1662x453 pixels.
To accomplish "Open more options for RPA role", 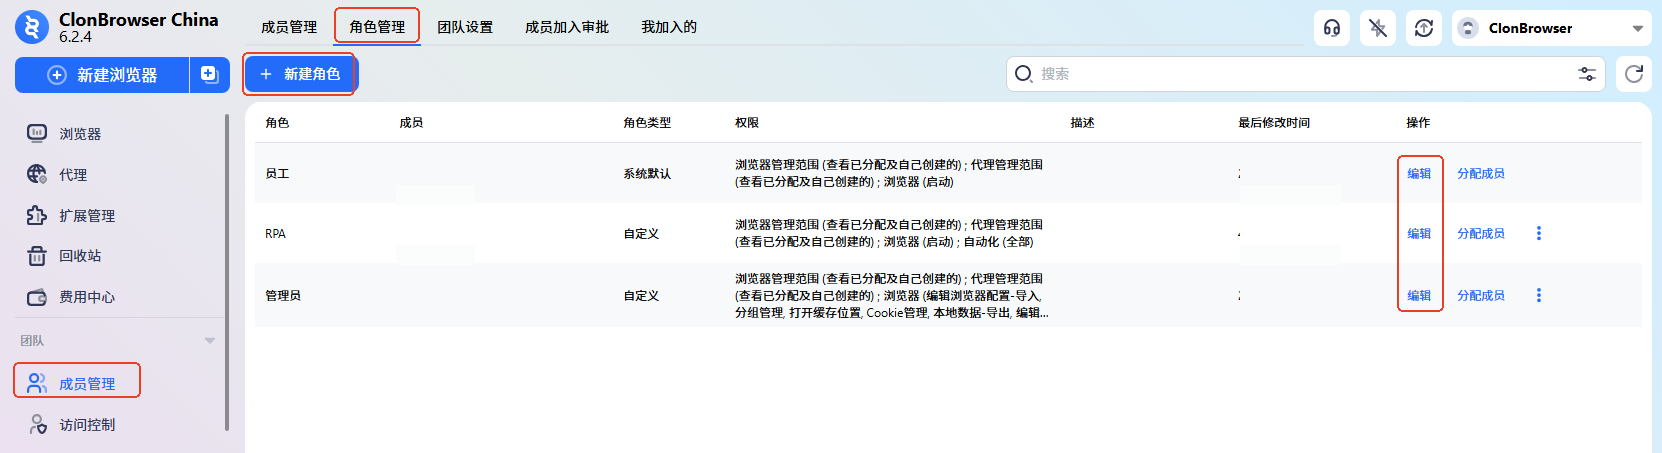I will coord(1539,233).
